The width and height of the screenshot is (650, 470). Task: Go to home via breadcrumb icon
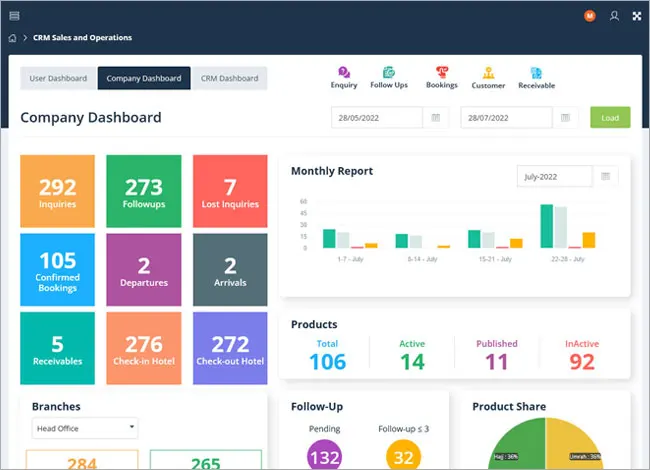tap(12, 38)
